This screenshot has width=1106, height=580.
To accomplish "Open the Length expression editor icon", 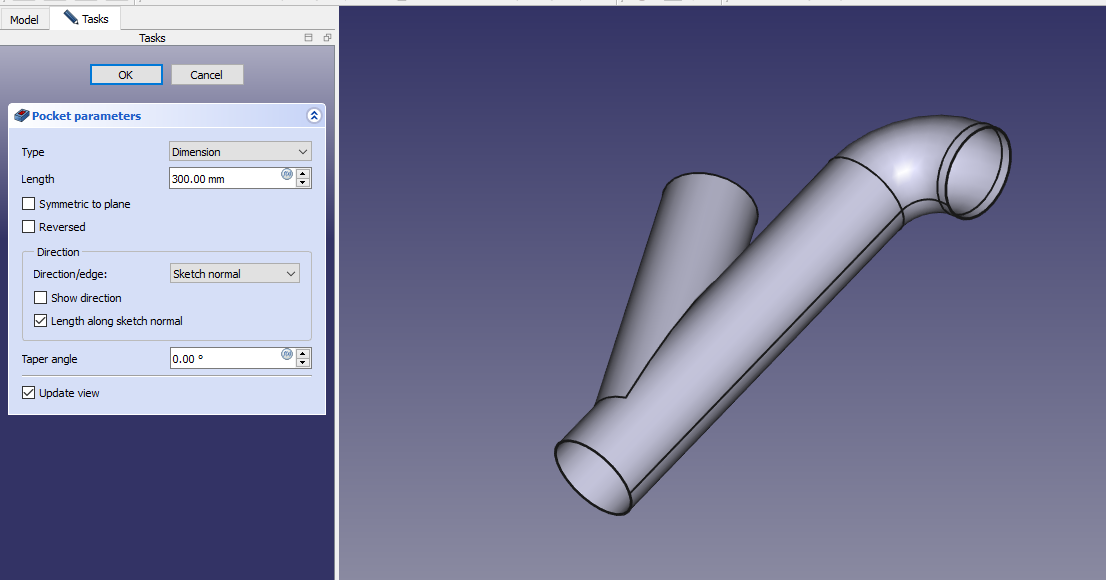I will 287,174.
